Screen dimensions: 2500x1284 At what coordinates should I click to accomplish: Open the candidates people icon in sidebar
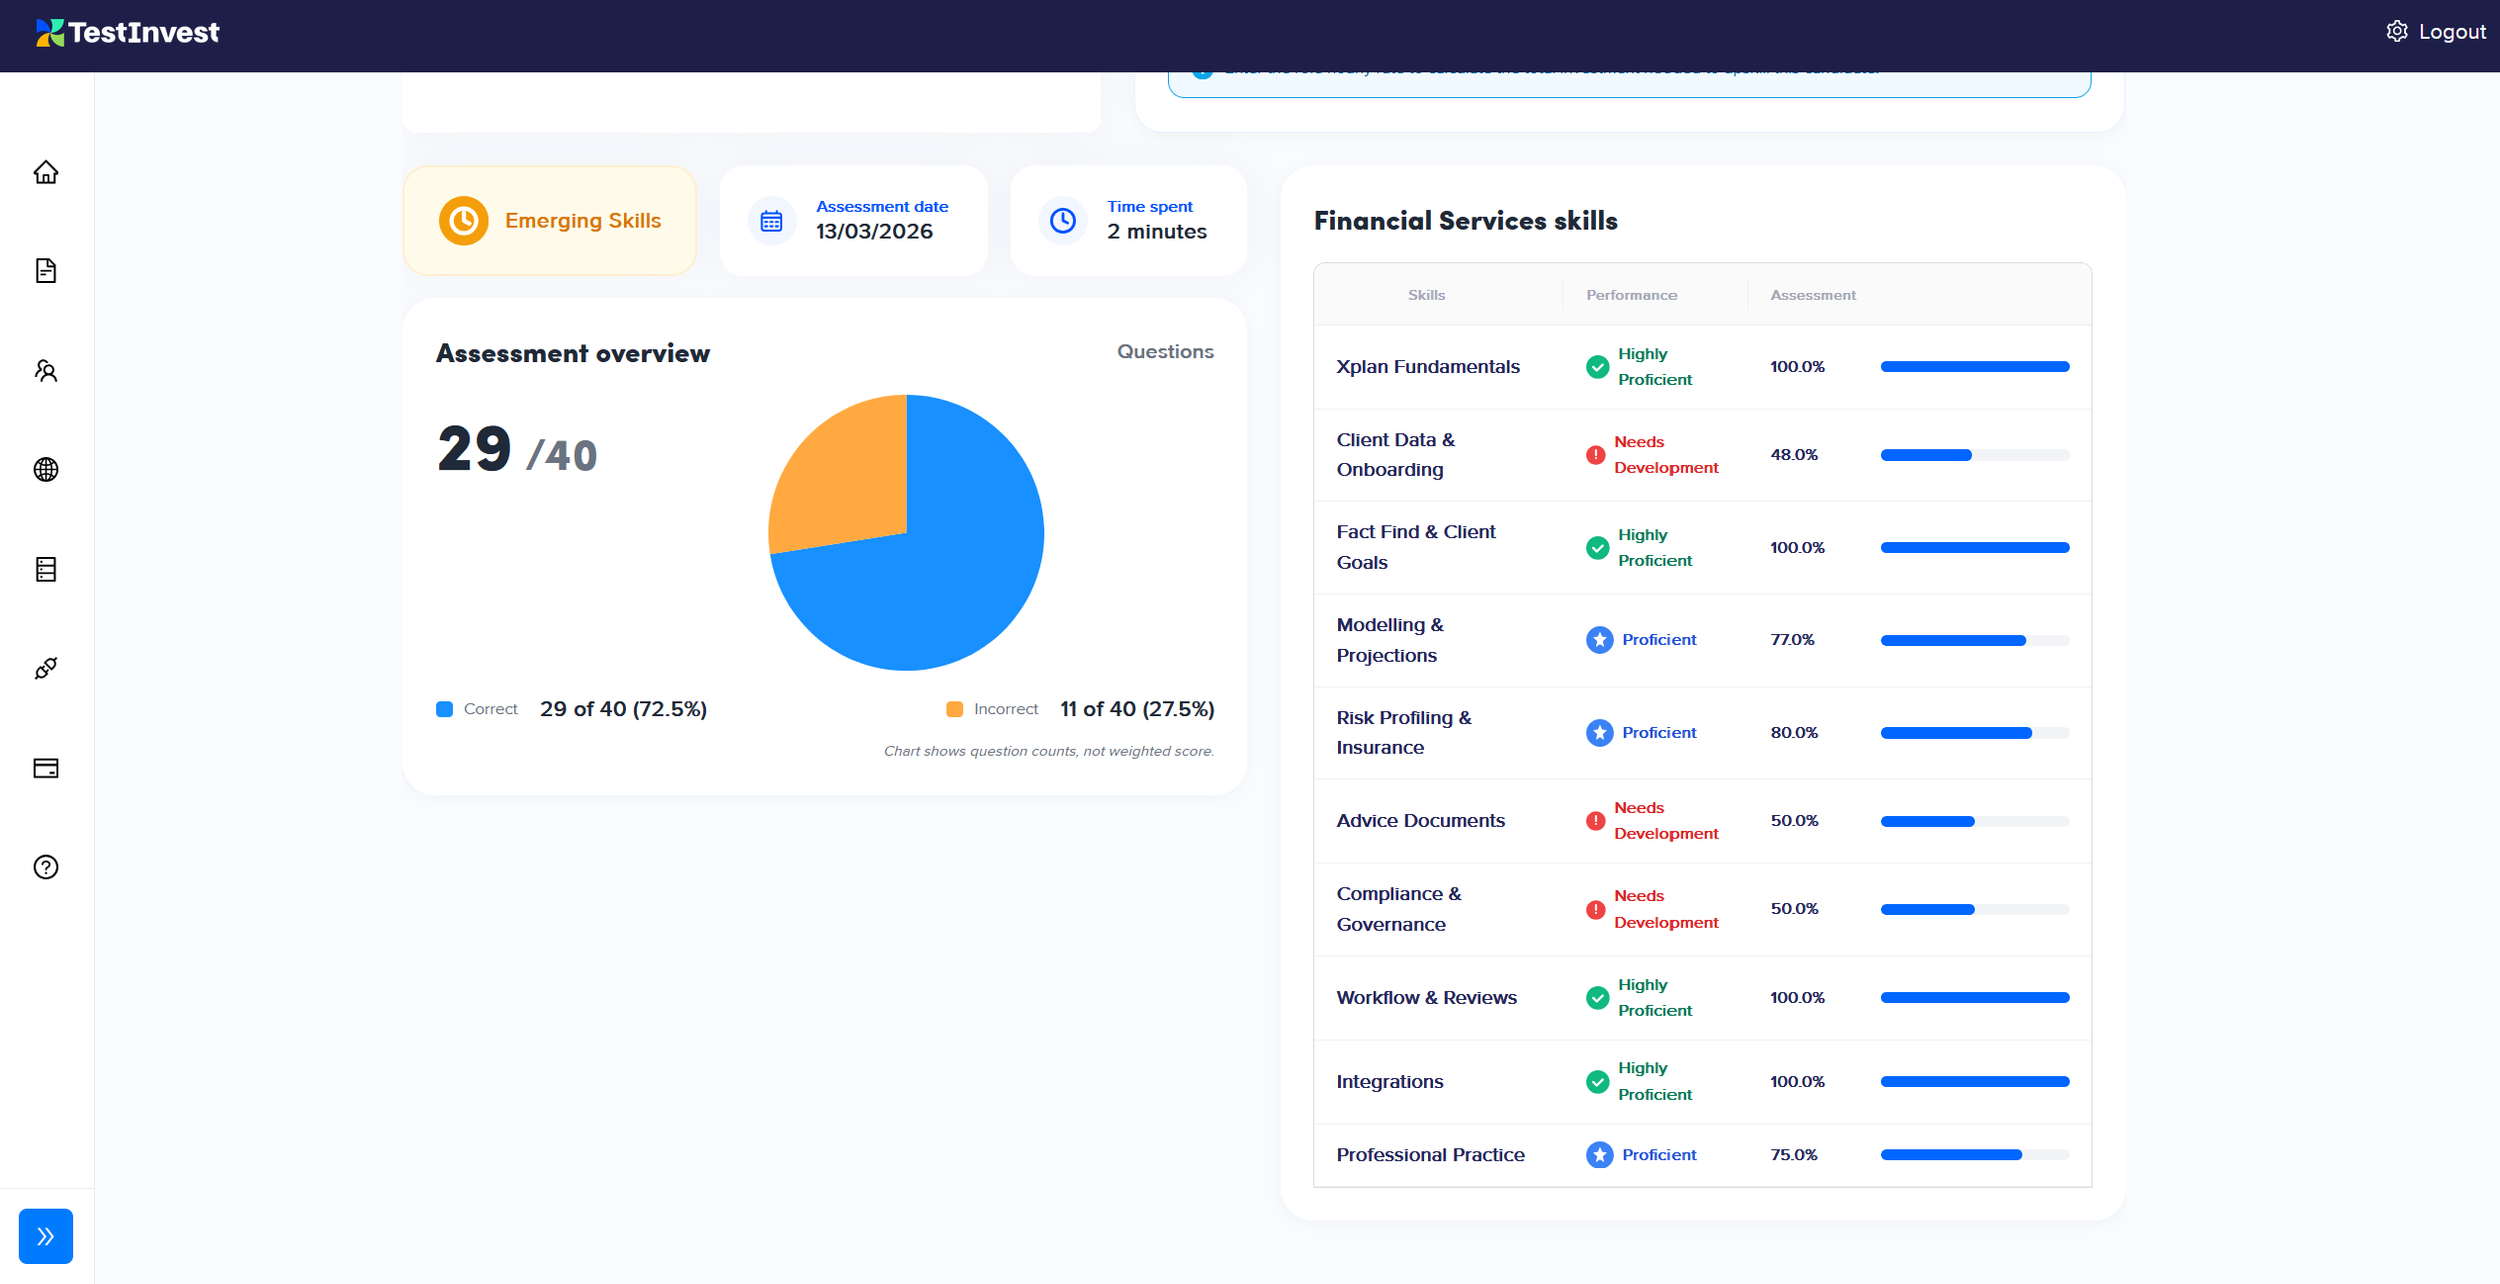pyautogui.click(x=46, y=371)
